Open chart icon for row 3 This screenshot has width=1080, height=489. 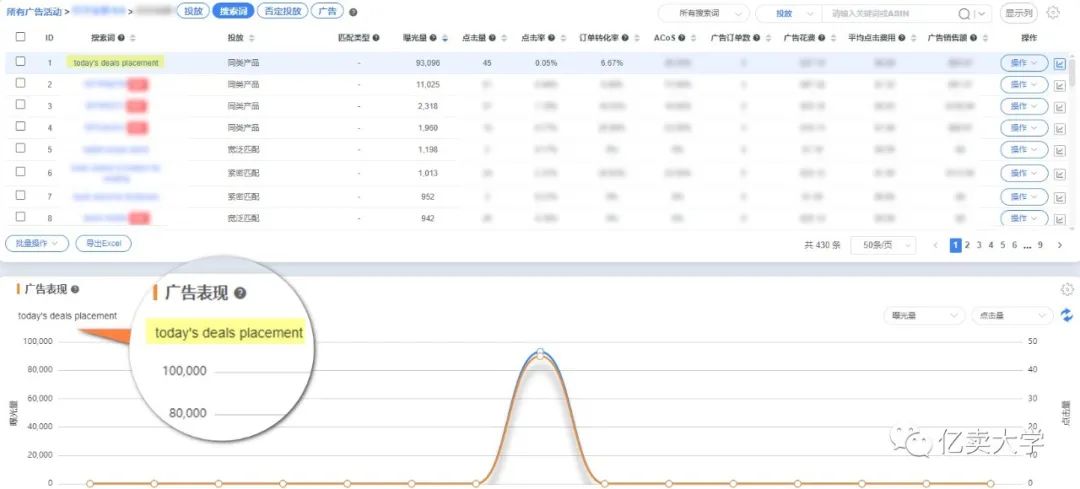1060,107
